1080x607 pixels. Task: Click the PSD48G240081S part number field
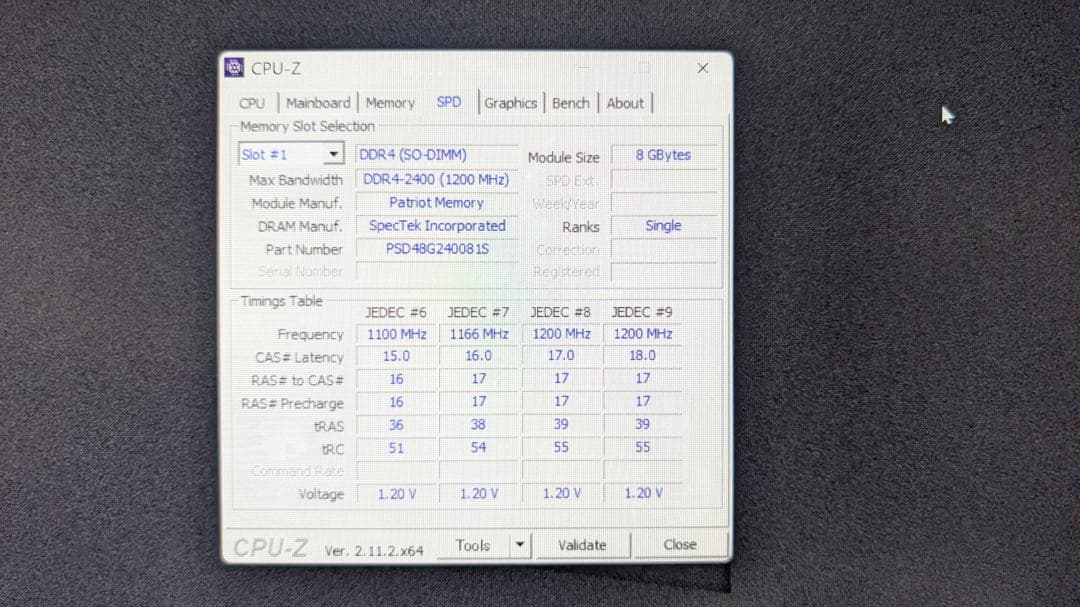tap(436, 249)
